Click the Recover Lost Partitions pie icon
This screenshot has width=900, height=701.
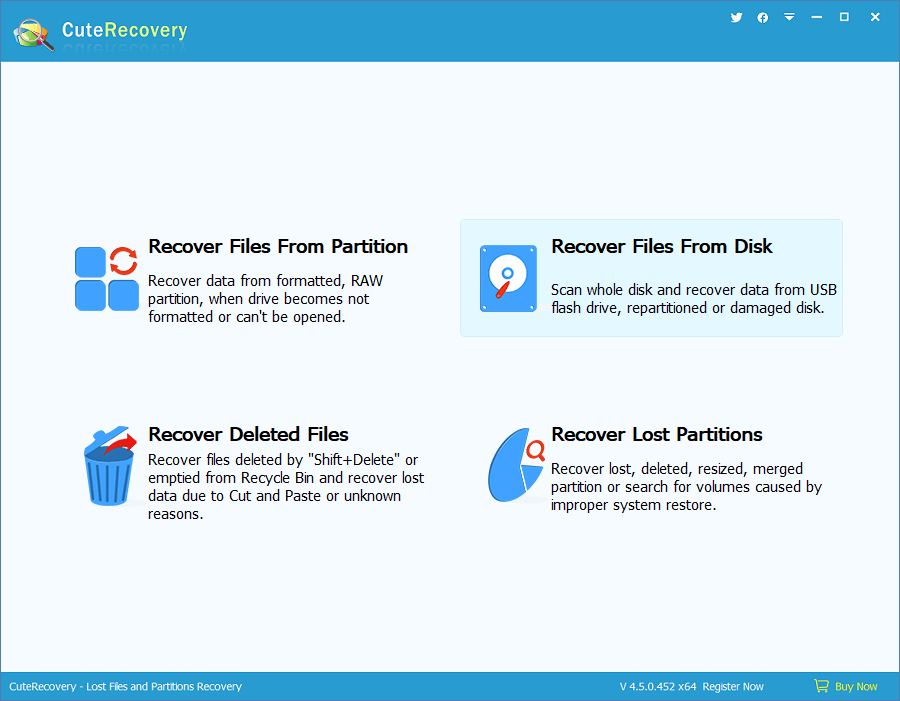[x=516, y=465]
